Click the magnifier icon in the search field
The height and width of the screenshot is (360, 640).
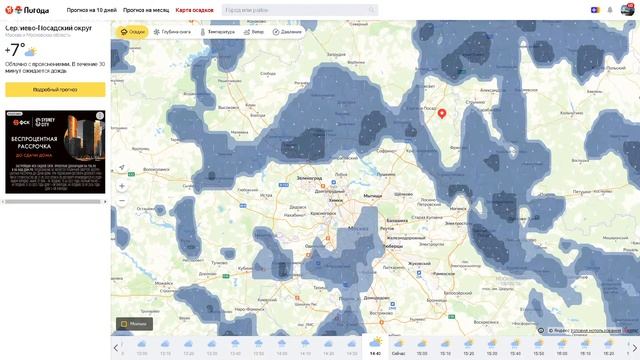[371, 10]
